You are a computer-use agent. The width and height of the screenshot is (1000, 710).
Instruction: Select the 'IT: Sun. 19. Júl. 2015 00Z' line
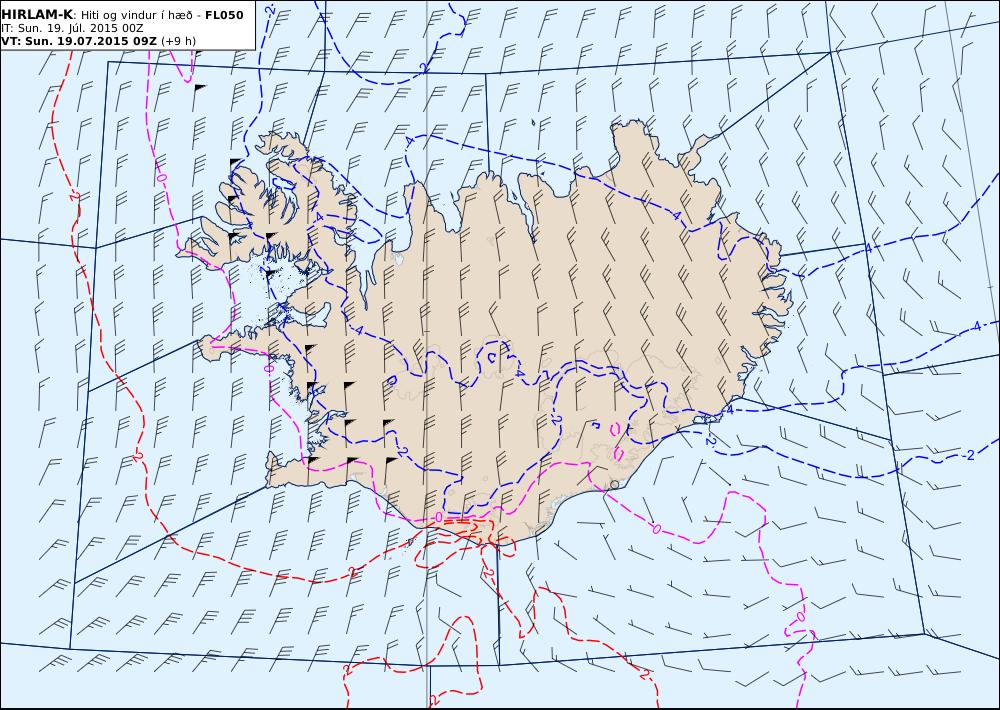[72, 28]
